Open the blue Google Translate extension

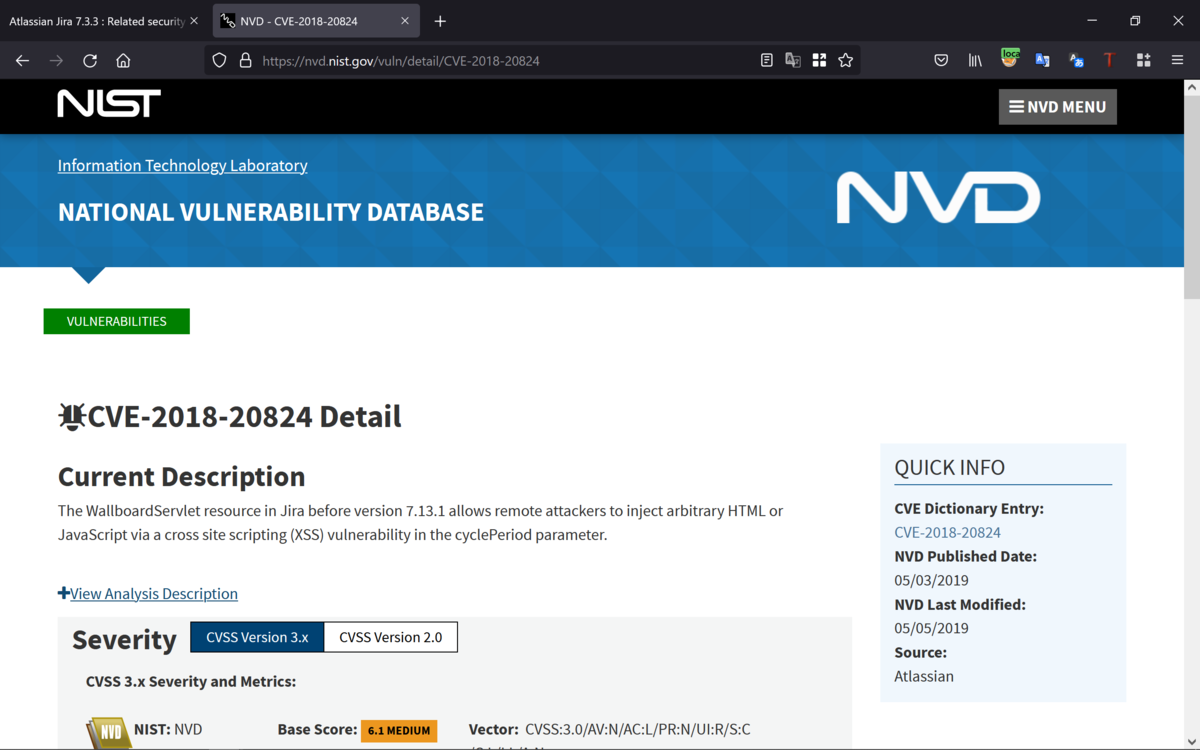click(x=1042, y=60)
